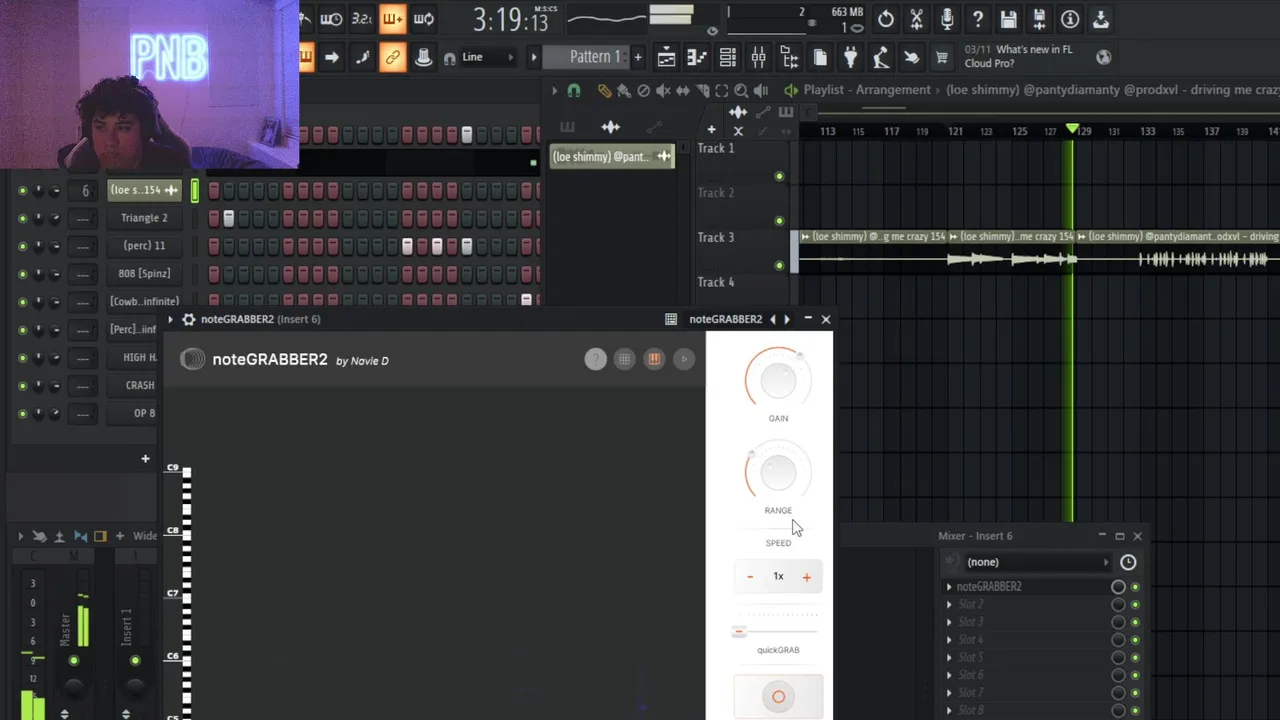Click the time display 3:19:13
Screen dimensions: 1280x720
[510, 20]
